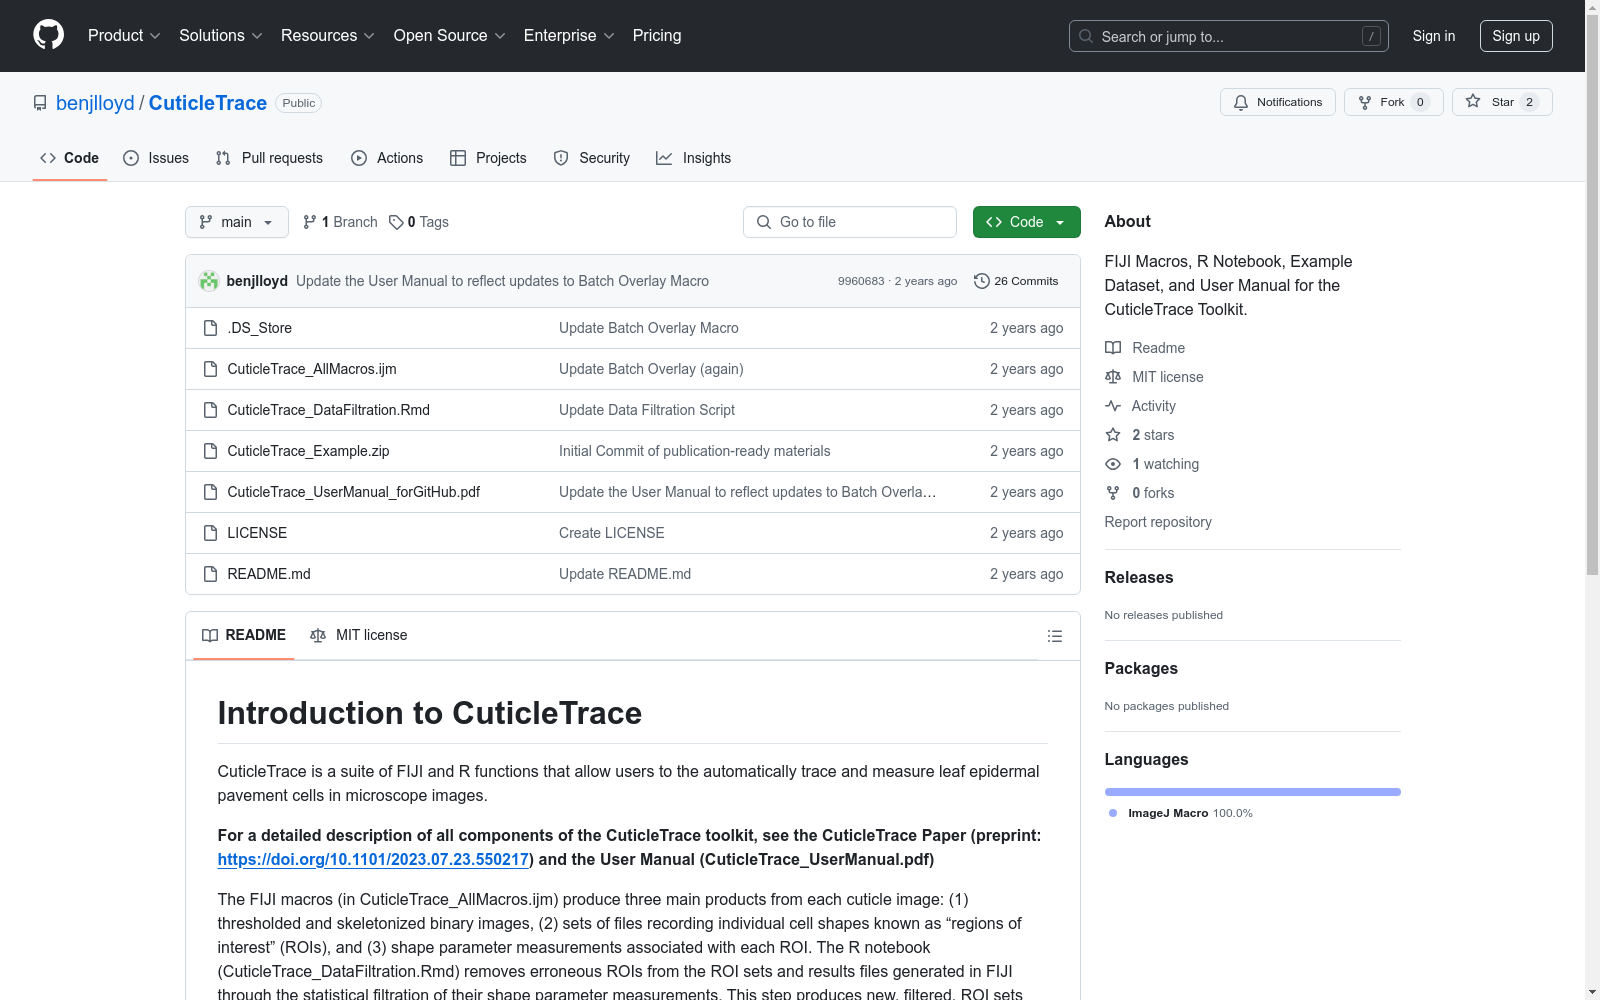Switch to the Insights tab
1600x1000 pixels.
click(693, 158)
